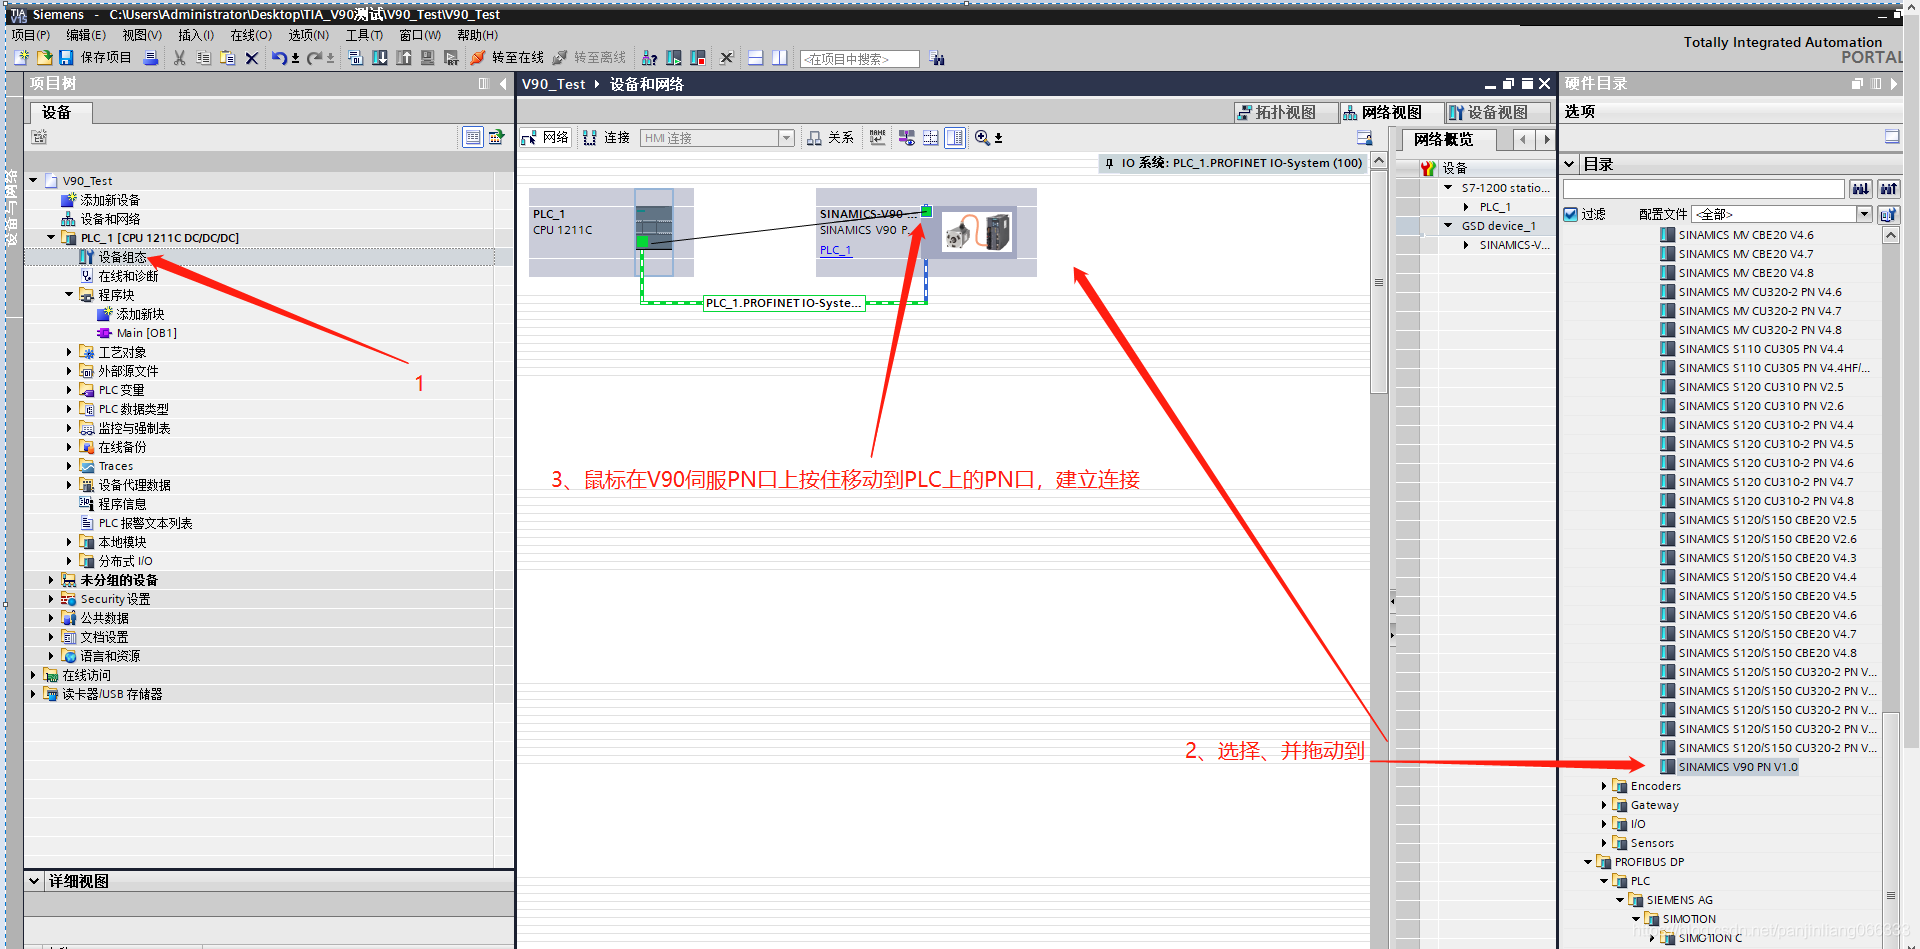Switch to 拓扑视图 topology view tab

tap(1285, 112)
